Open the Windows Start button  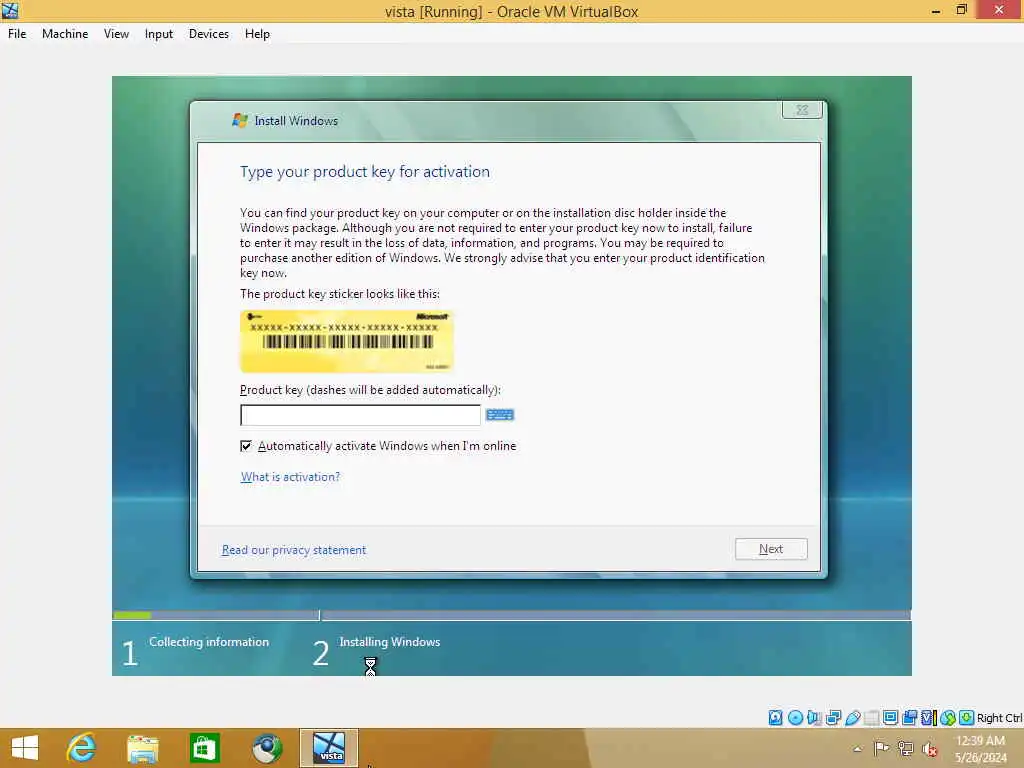(25, 748)
